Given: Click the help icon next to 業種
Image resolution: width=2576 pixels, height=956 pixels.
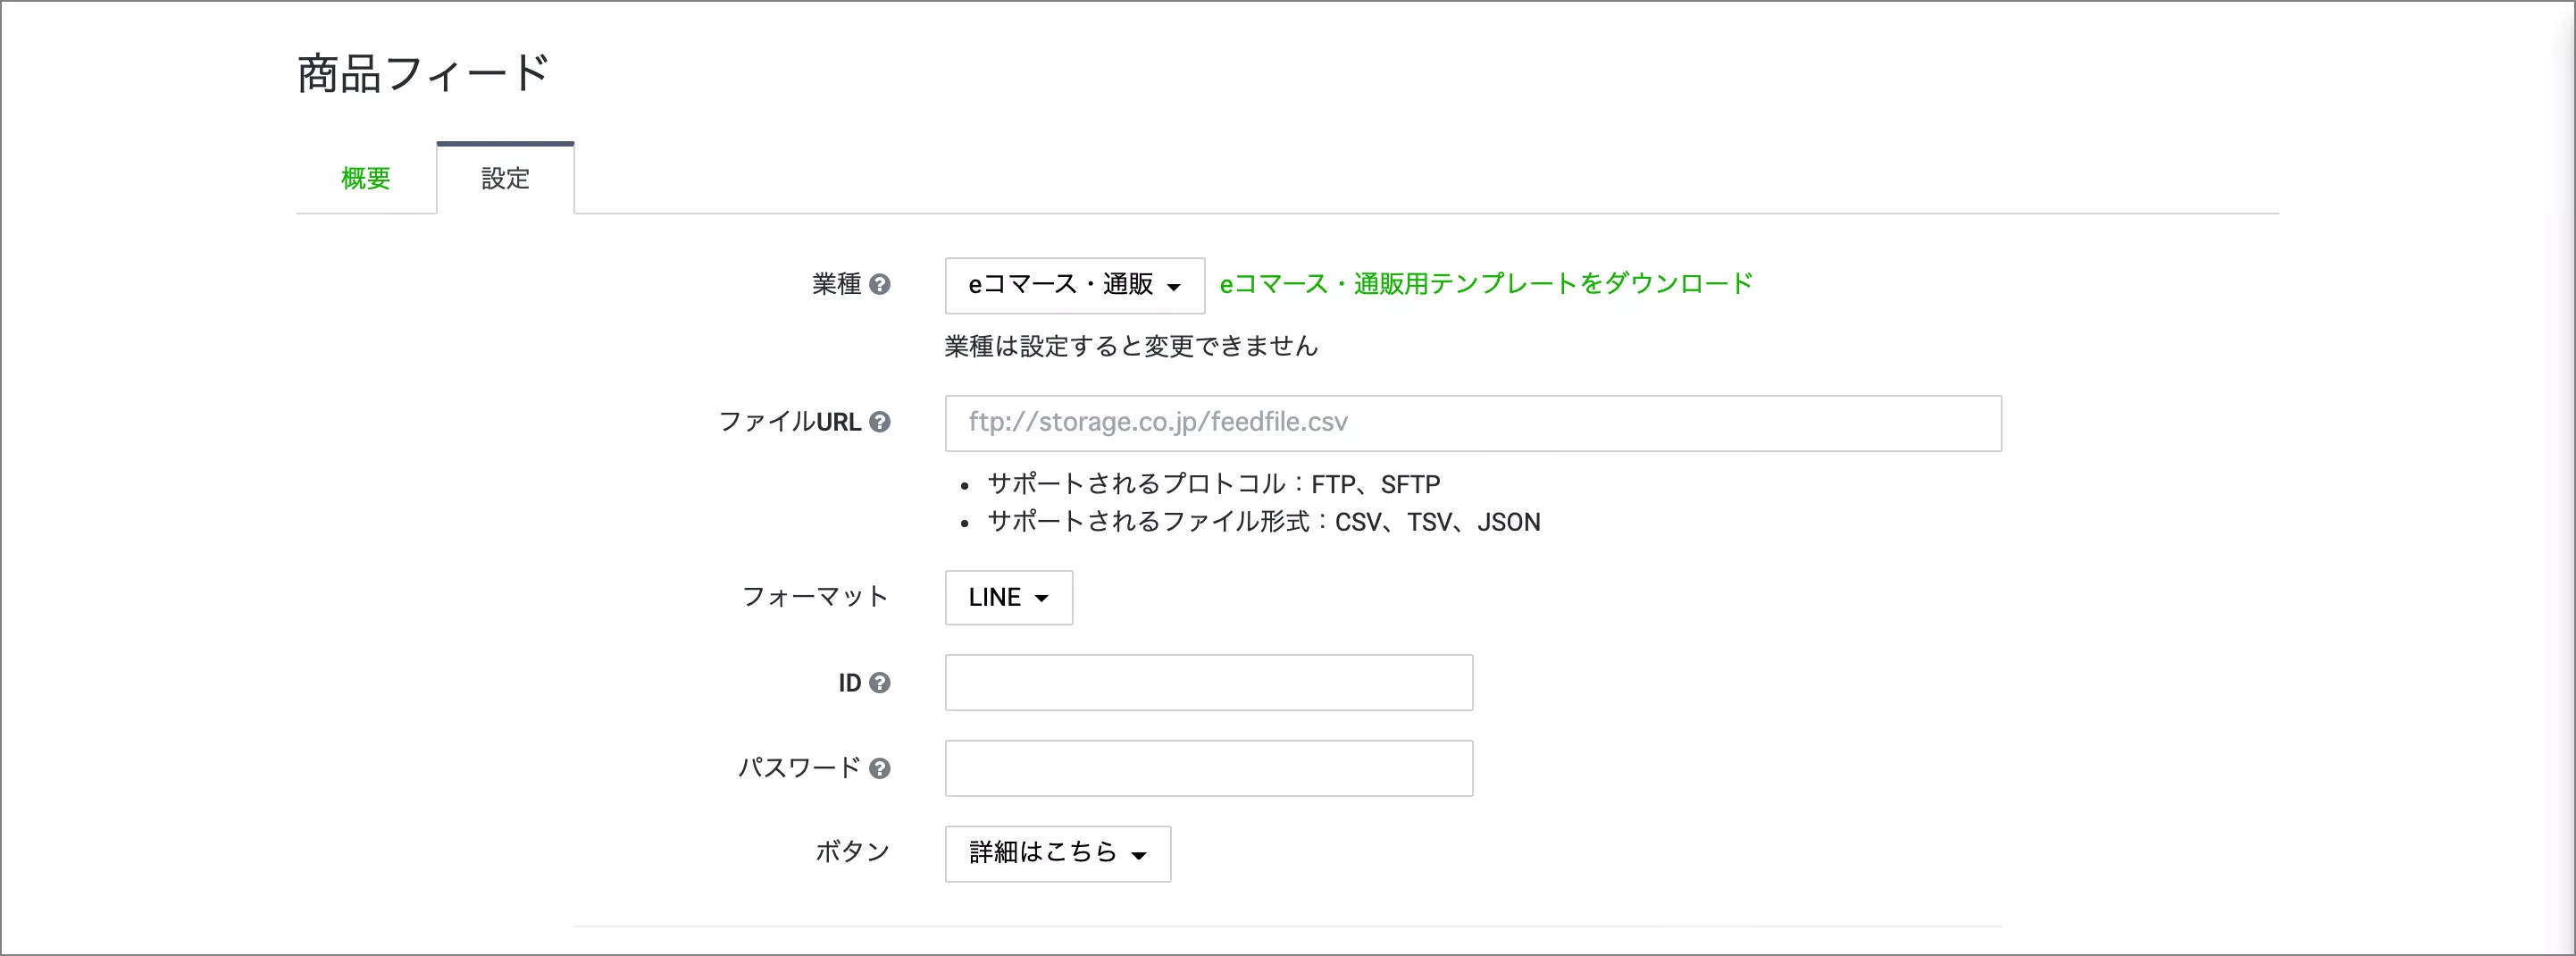Looking at the screenshot, I should tap(880, 285).
